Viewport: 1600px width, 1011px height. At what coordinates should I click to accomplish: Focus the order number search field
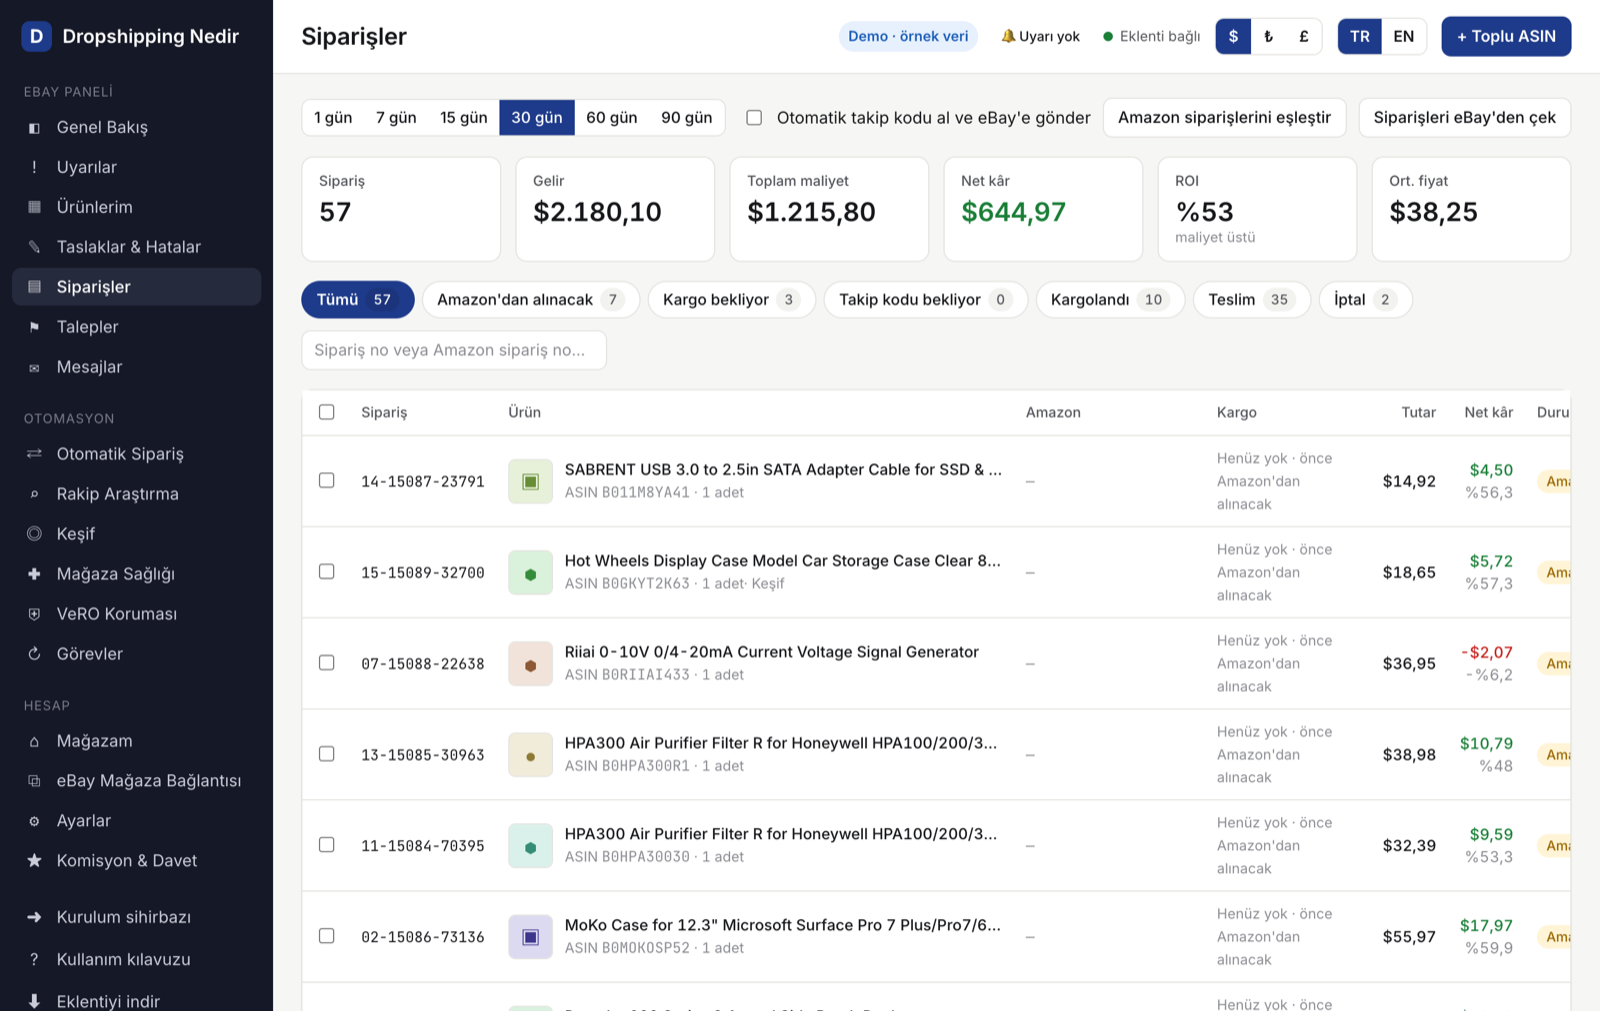(454, 350)
